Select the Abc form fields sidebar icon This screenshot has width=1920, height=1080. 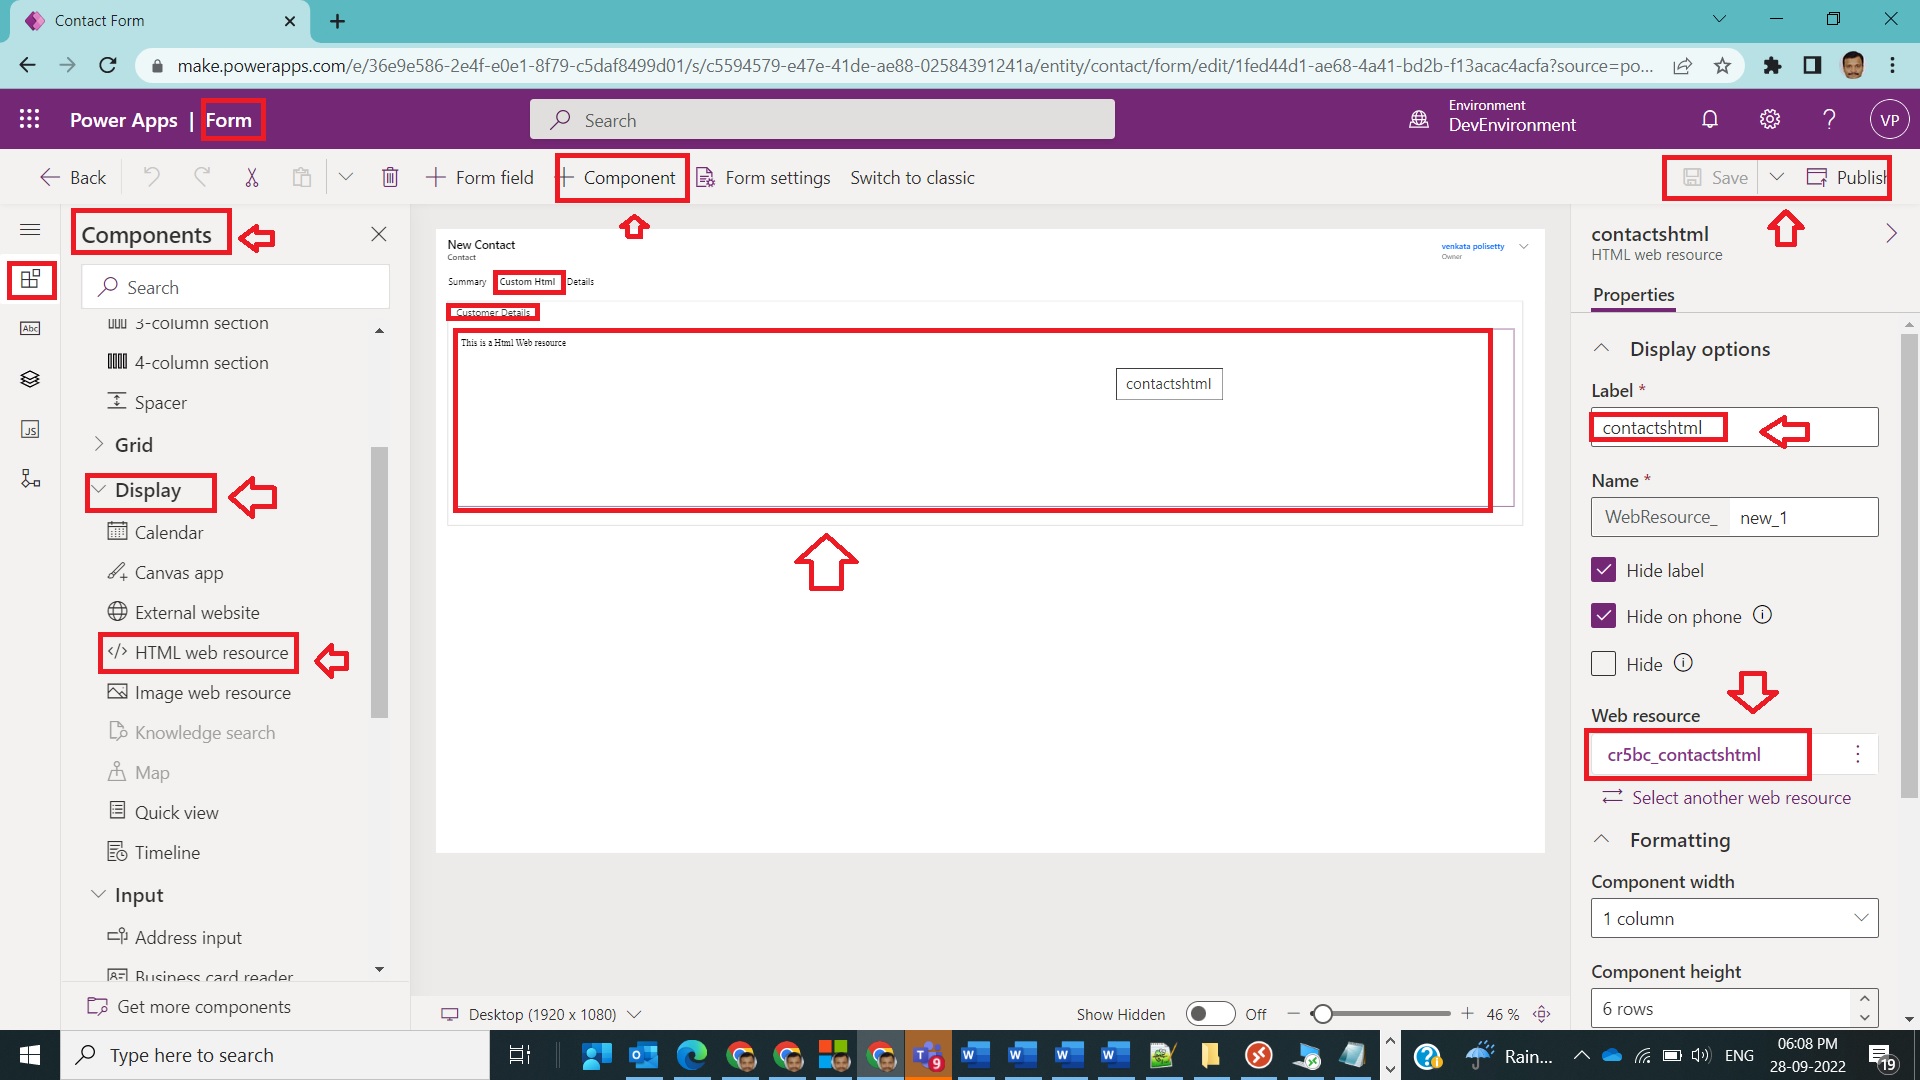click(x=30, y=328)
